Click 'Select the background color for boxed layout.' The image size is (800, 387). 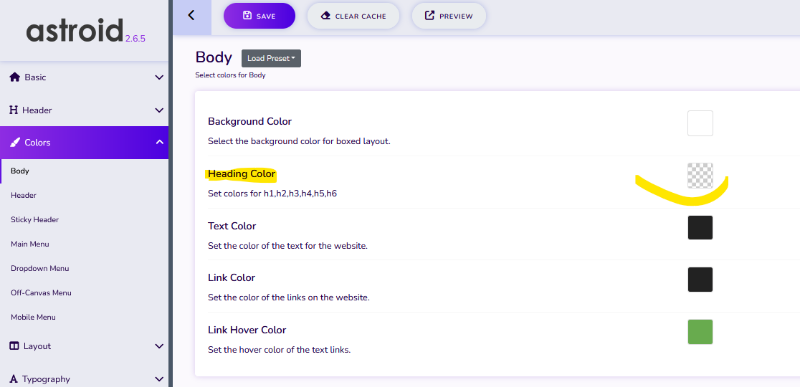pos(299,141)
